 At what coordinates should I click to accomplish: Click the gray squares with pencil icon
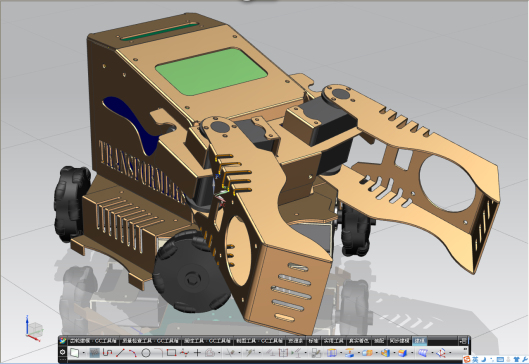coord(316,353)
